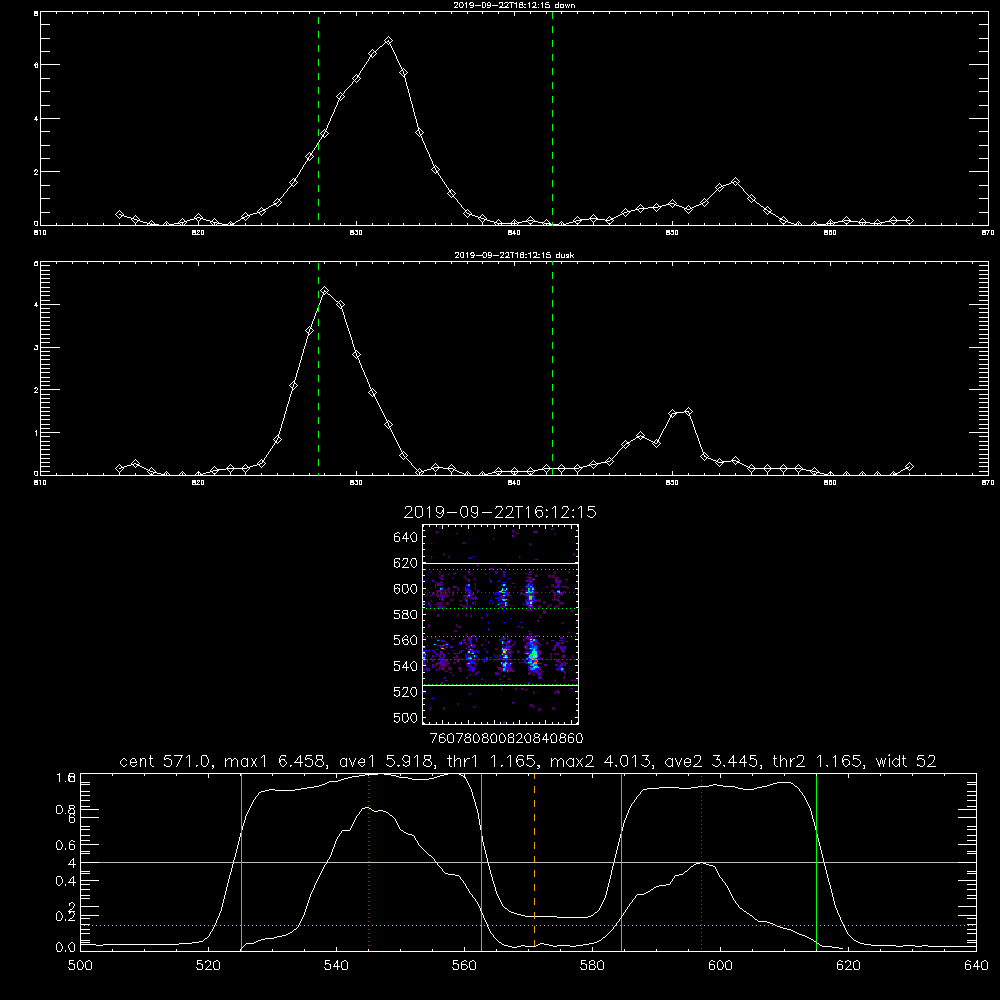Select the dotted horizontal threshold line in bottom plot

[528, 925]
